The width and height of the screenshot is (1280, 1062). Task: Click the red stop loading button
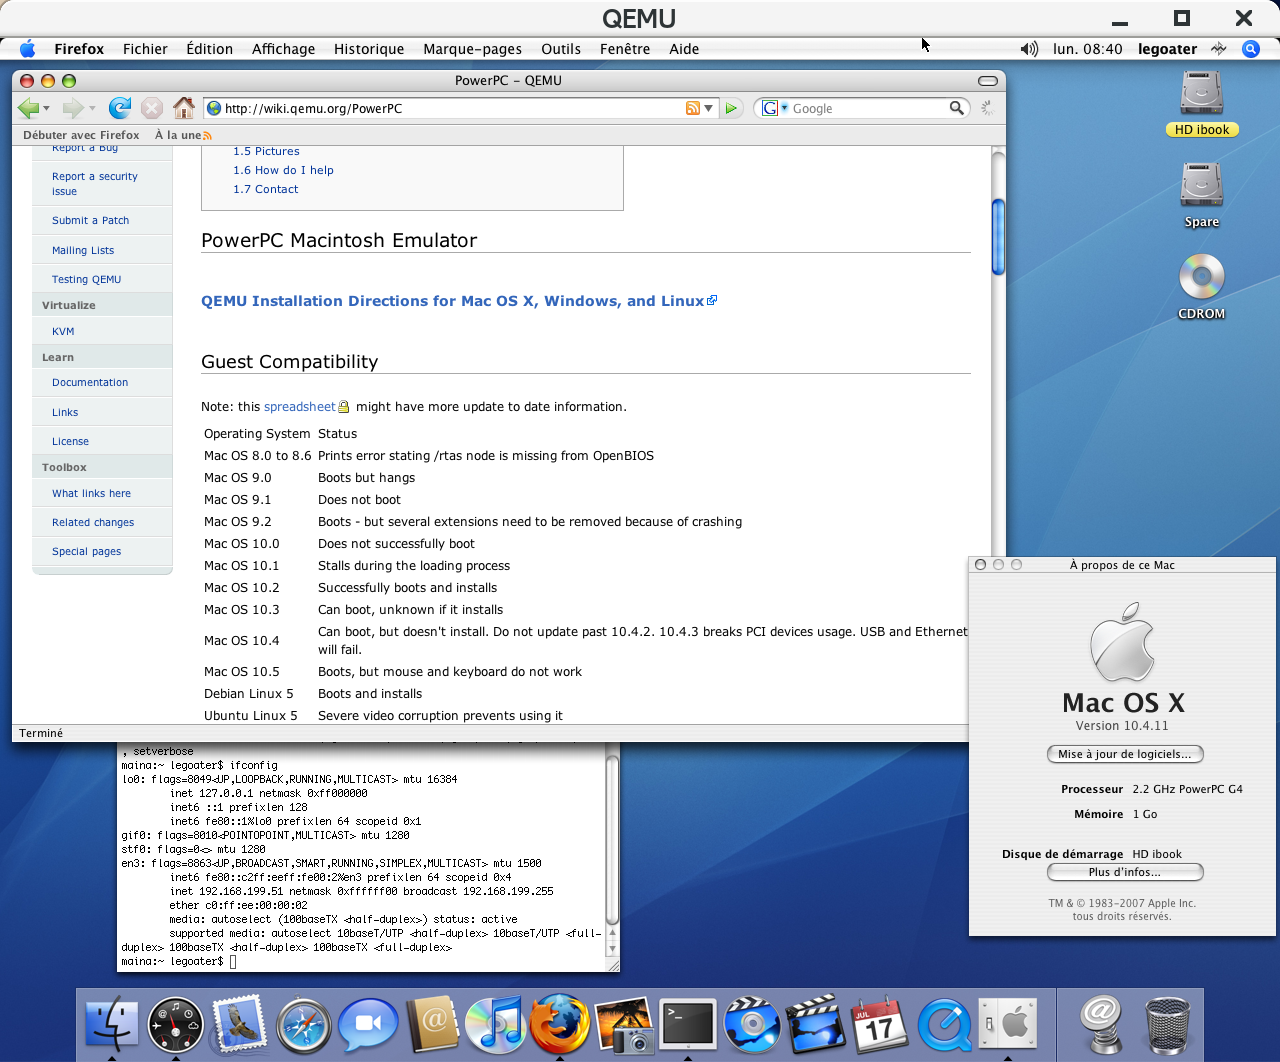point(152,108)
